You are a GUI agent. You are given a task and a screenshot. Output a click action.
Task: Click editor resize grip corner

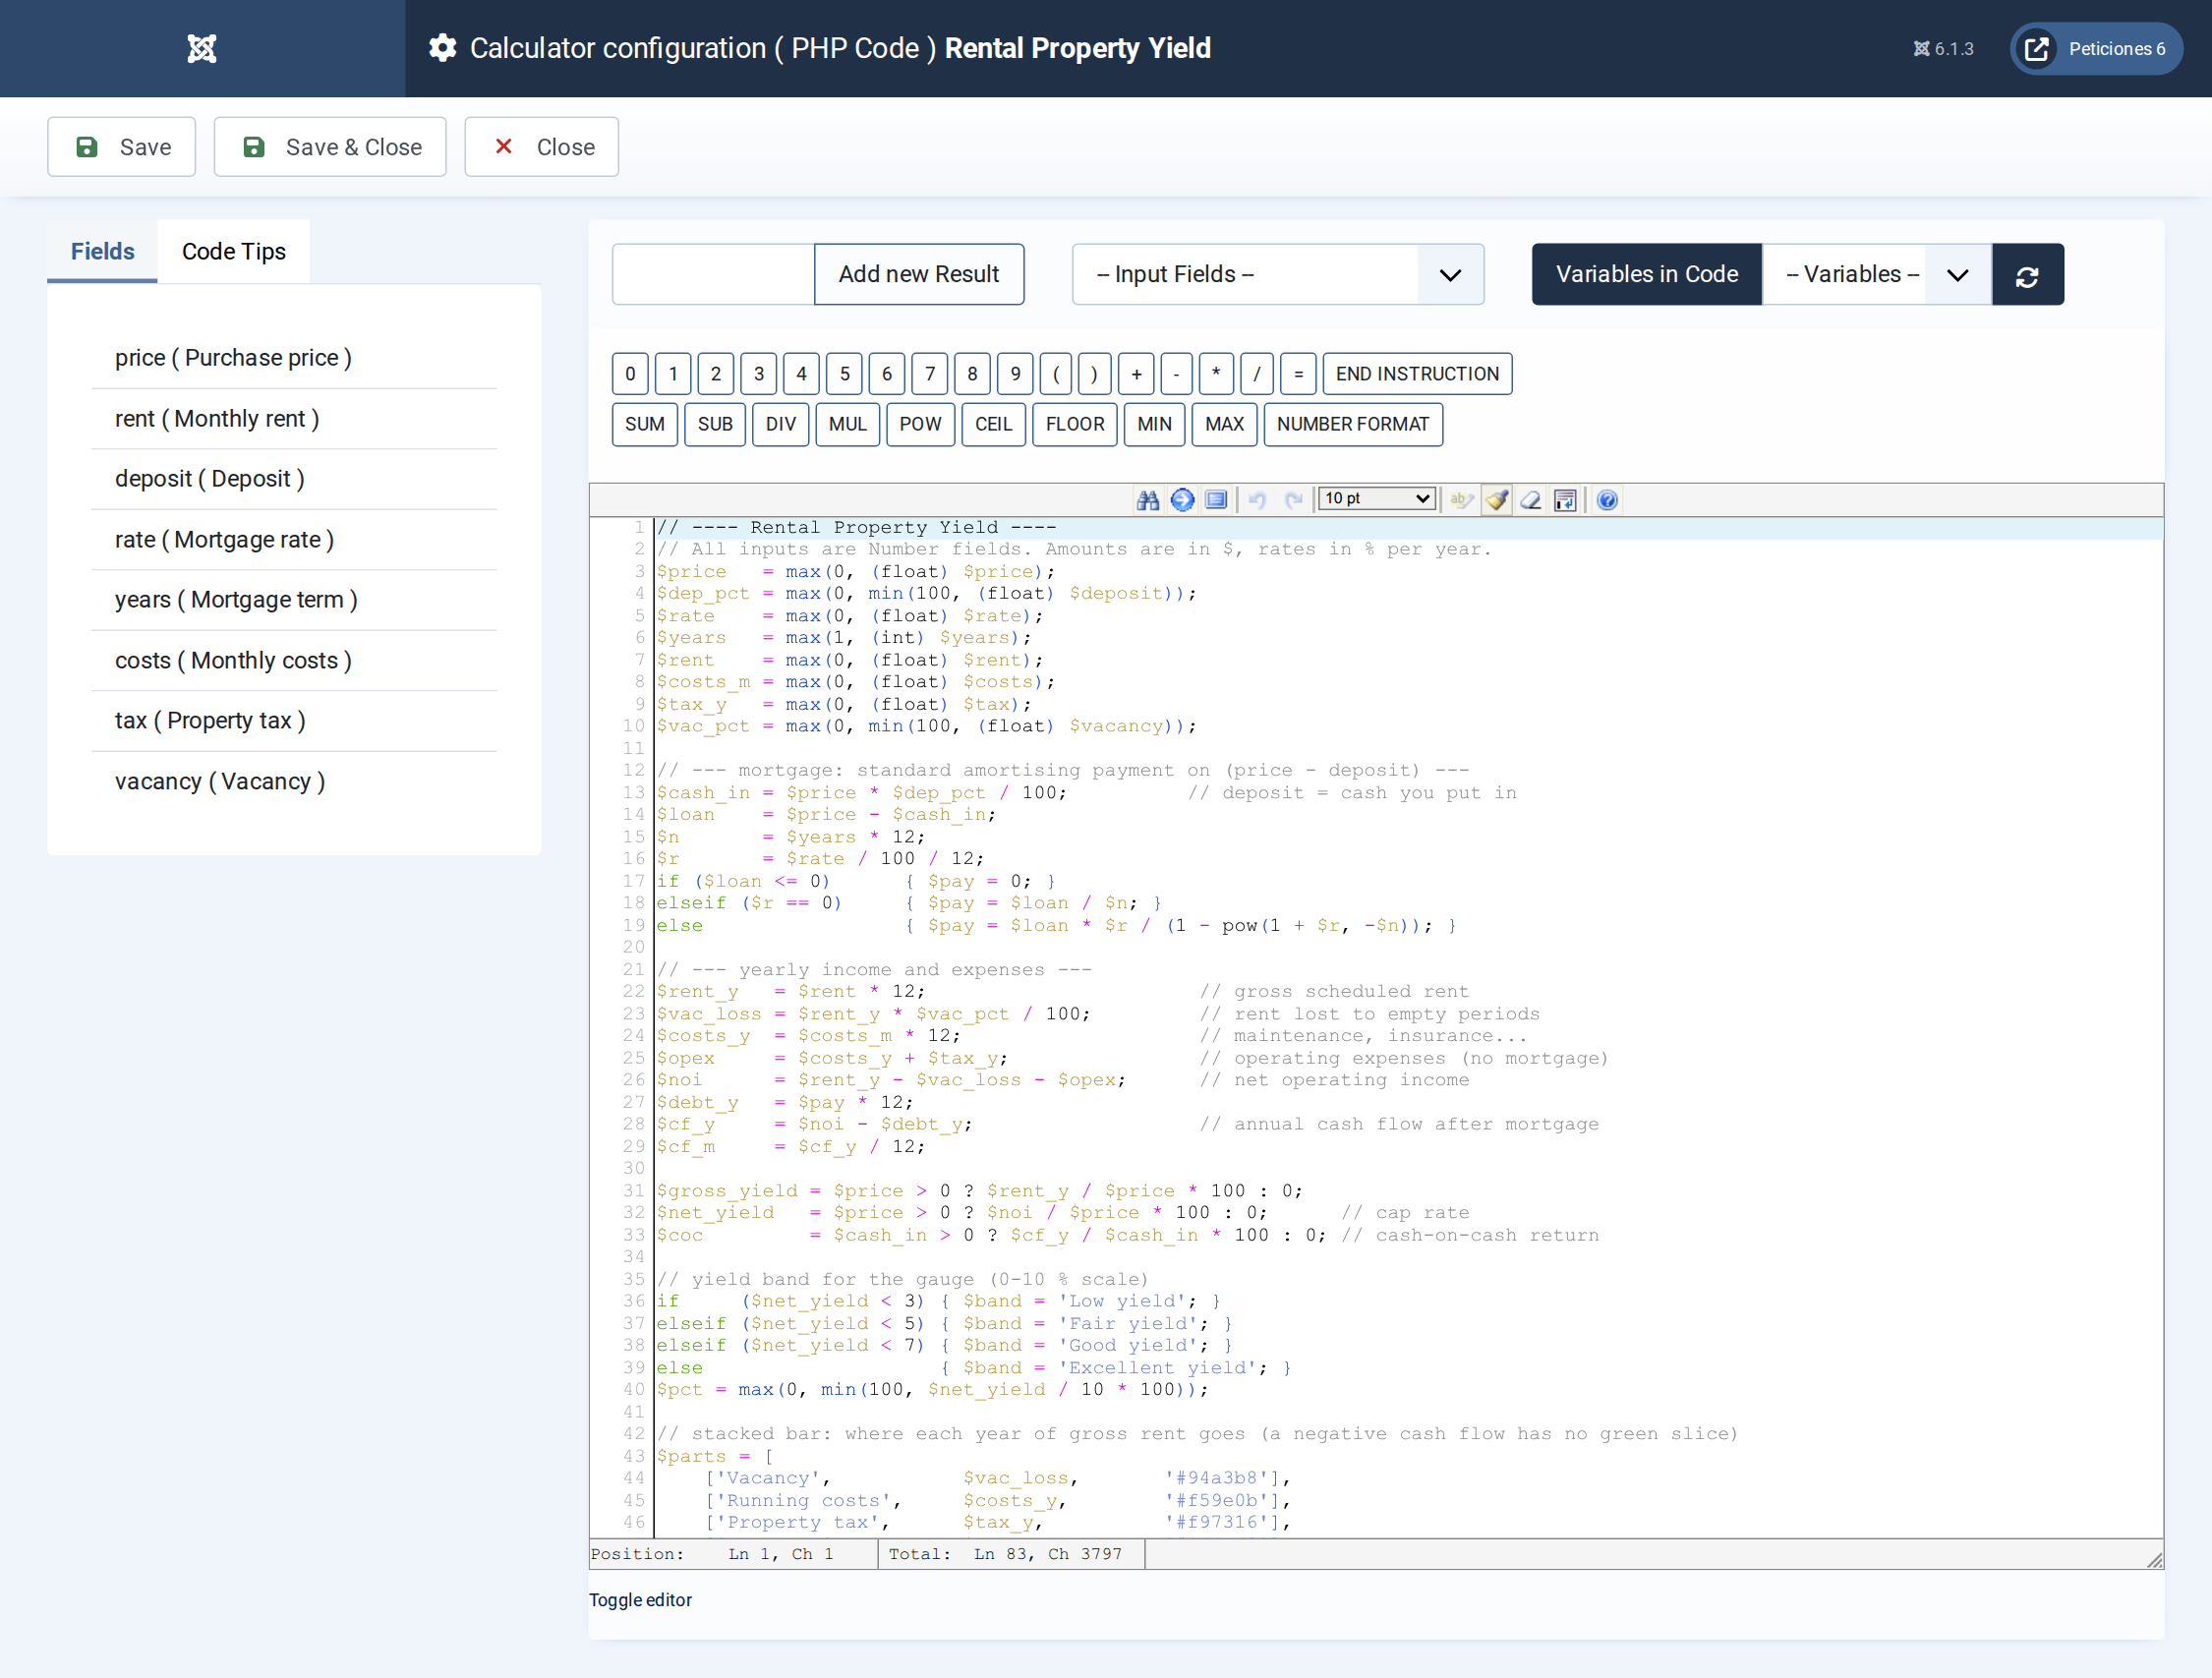[2154, 1559]
